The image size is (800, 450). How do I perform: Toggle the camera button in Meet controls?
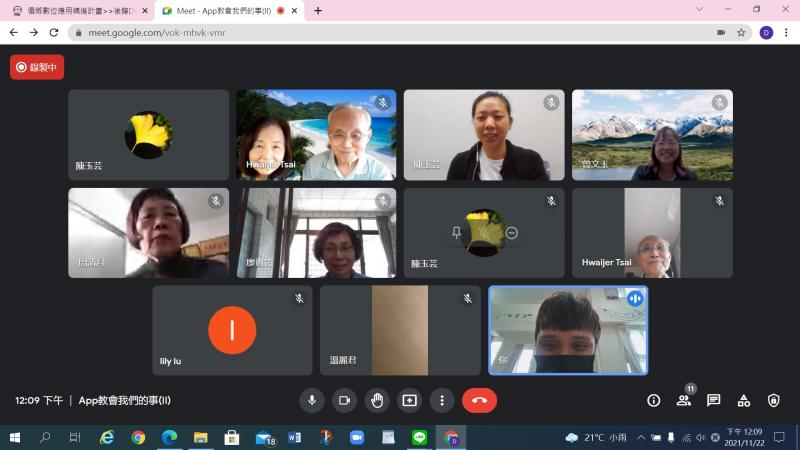point(344,400)
